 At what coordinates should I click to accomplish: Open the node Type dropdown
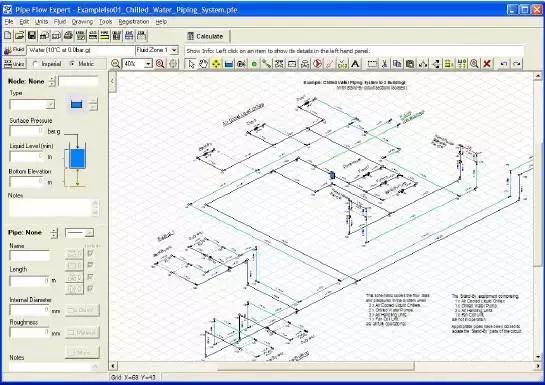tap(32, 104)
